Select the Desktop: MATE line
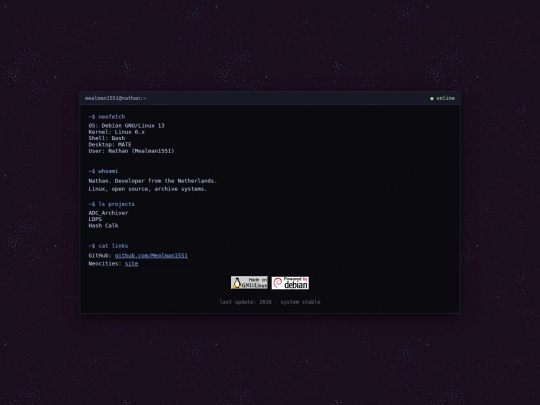Screen dimensions: 540x405 pos(110,144)
